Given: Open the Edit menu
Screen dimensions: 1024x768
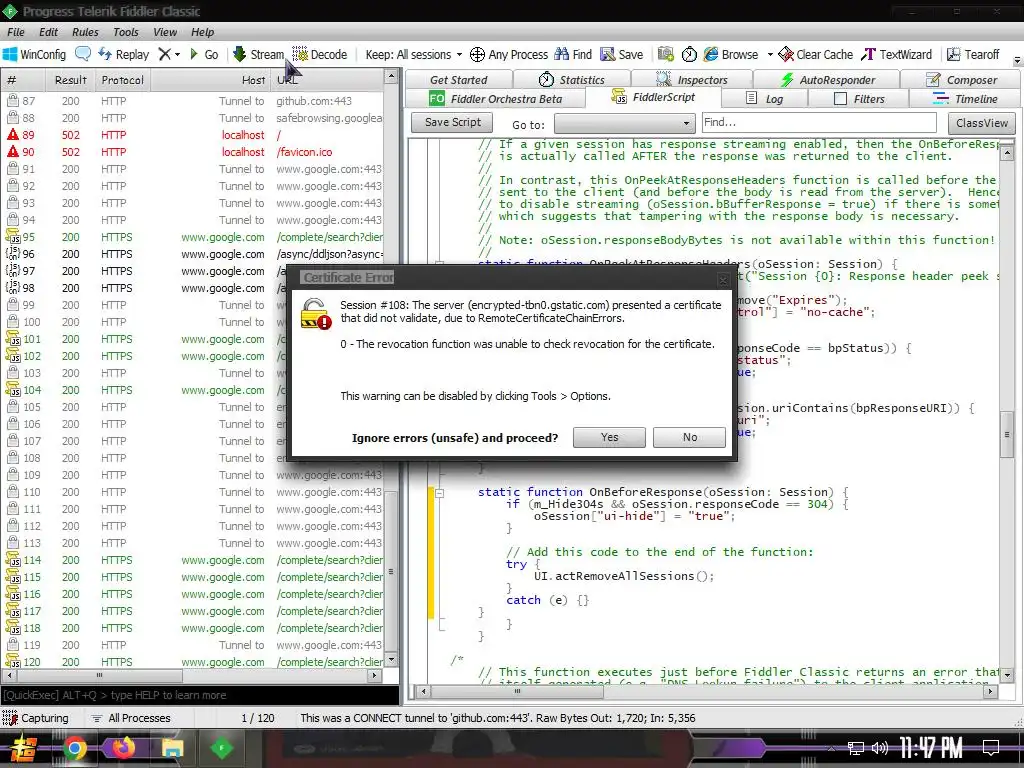Looking at the screenshot, I should pyautogui.click(x=48, y=32).
